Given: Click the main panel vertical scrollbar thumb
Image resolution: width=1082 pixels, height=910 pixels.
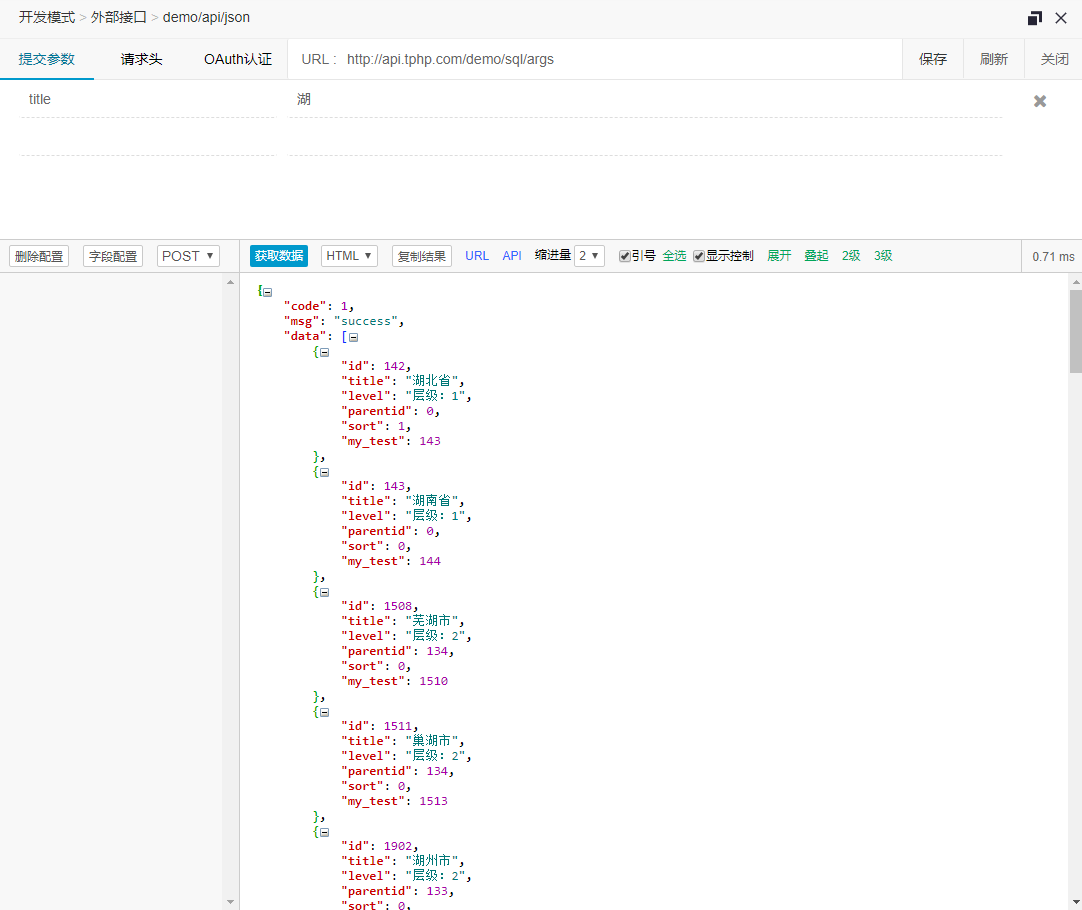Looking at the screenshot, I should click(x=1076, y=331).
